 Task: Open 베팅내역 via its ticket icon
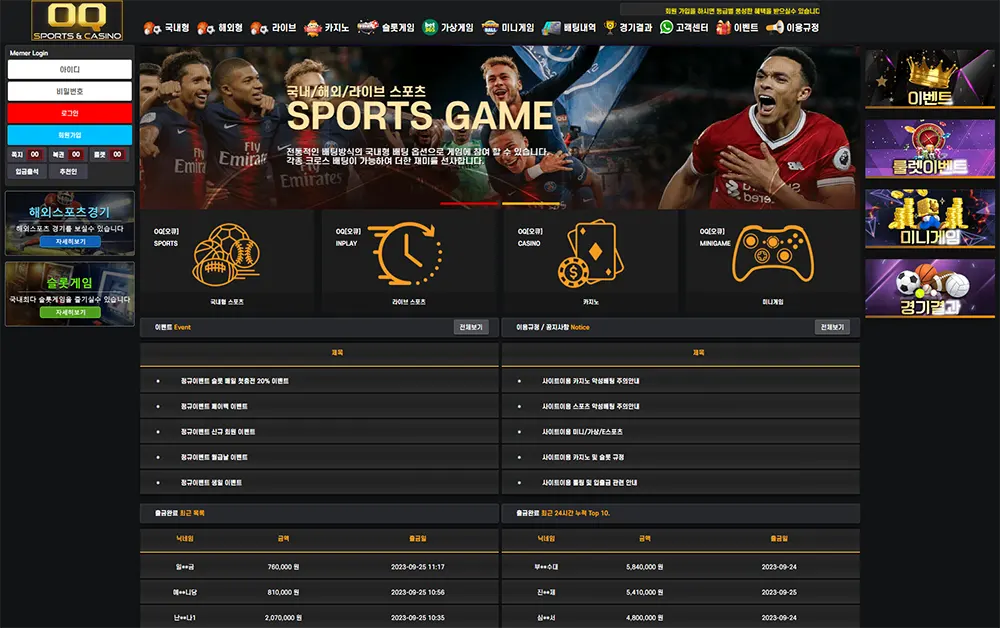pyautogui.click(x=551, y=27)
